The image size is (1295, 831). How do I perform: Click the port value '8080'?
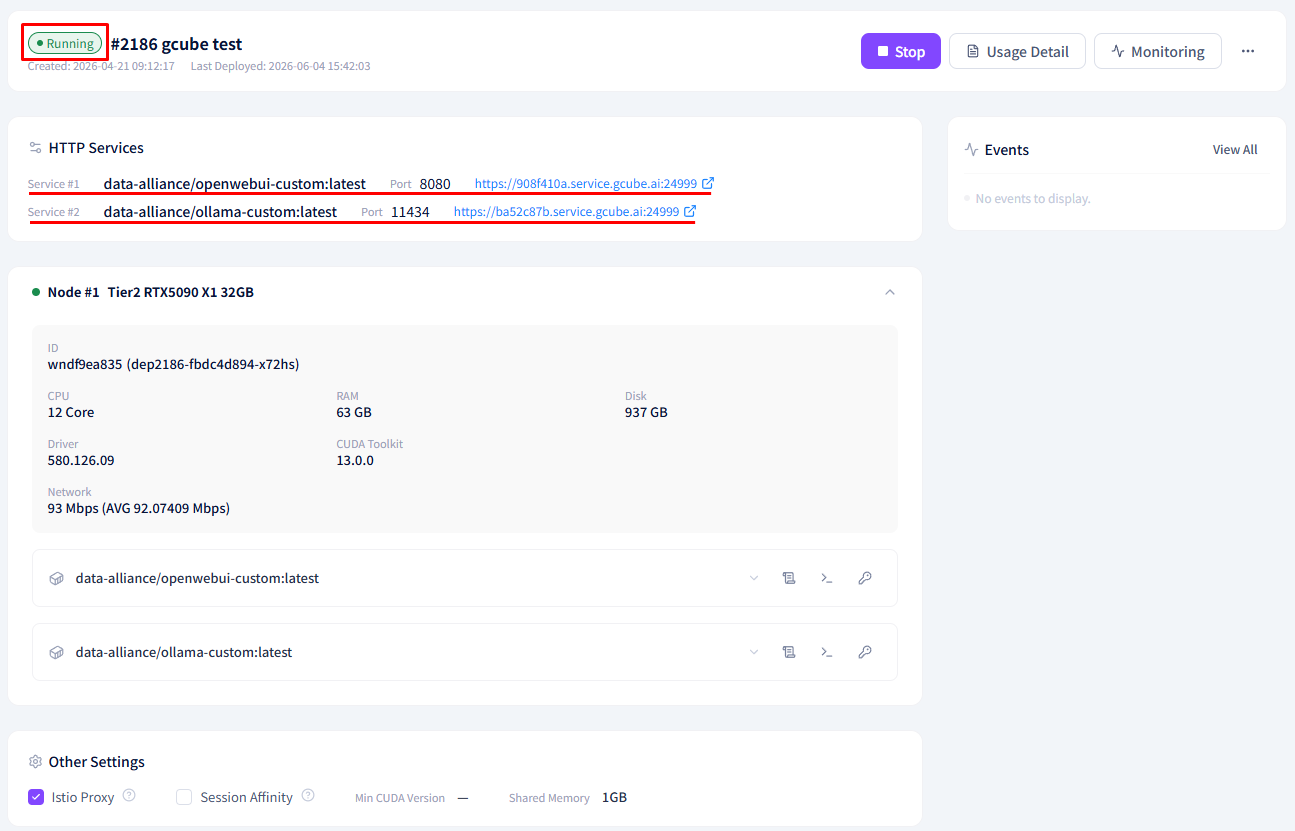click(435, 184)
